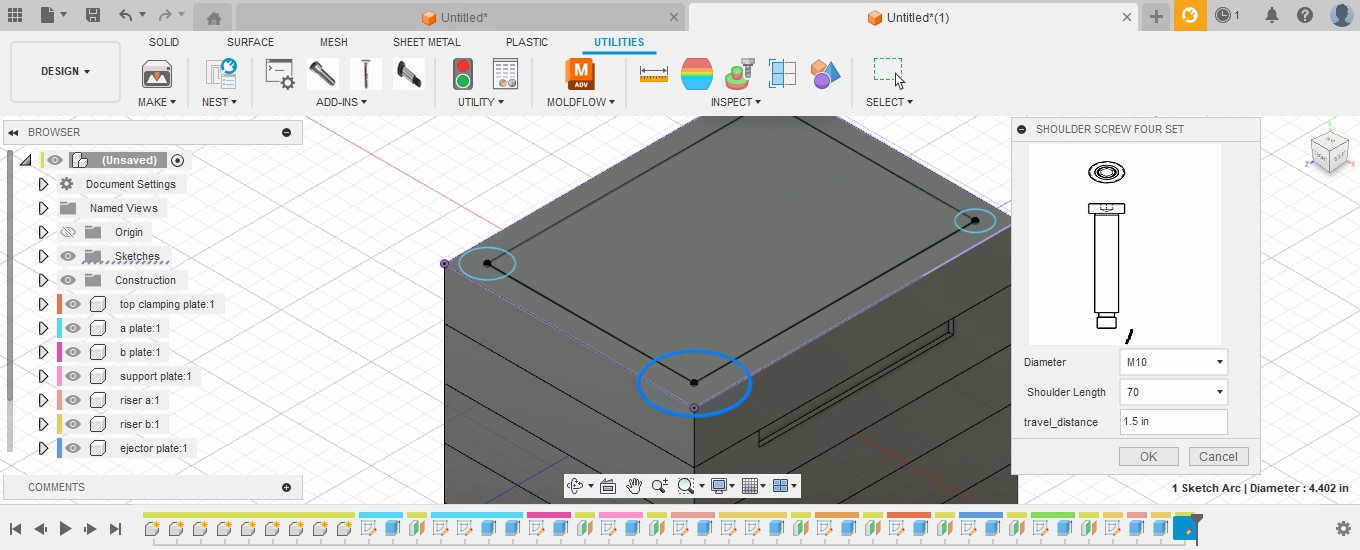Expand the riser b:1 node
The height and width of the screenshot is (550, 1360).
[43, 424]
